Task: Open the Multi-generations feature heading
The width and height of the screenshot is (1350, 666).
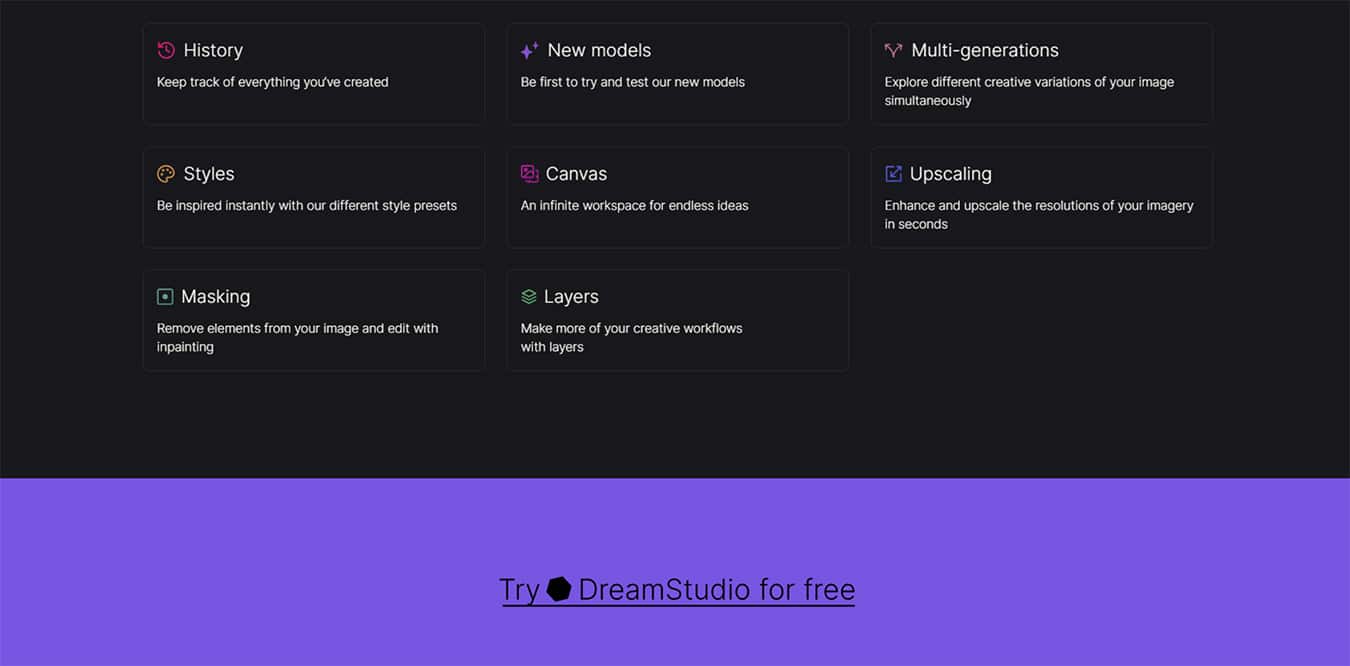Action: tap(984, 50)
